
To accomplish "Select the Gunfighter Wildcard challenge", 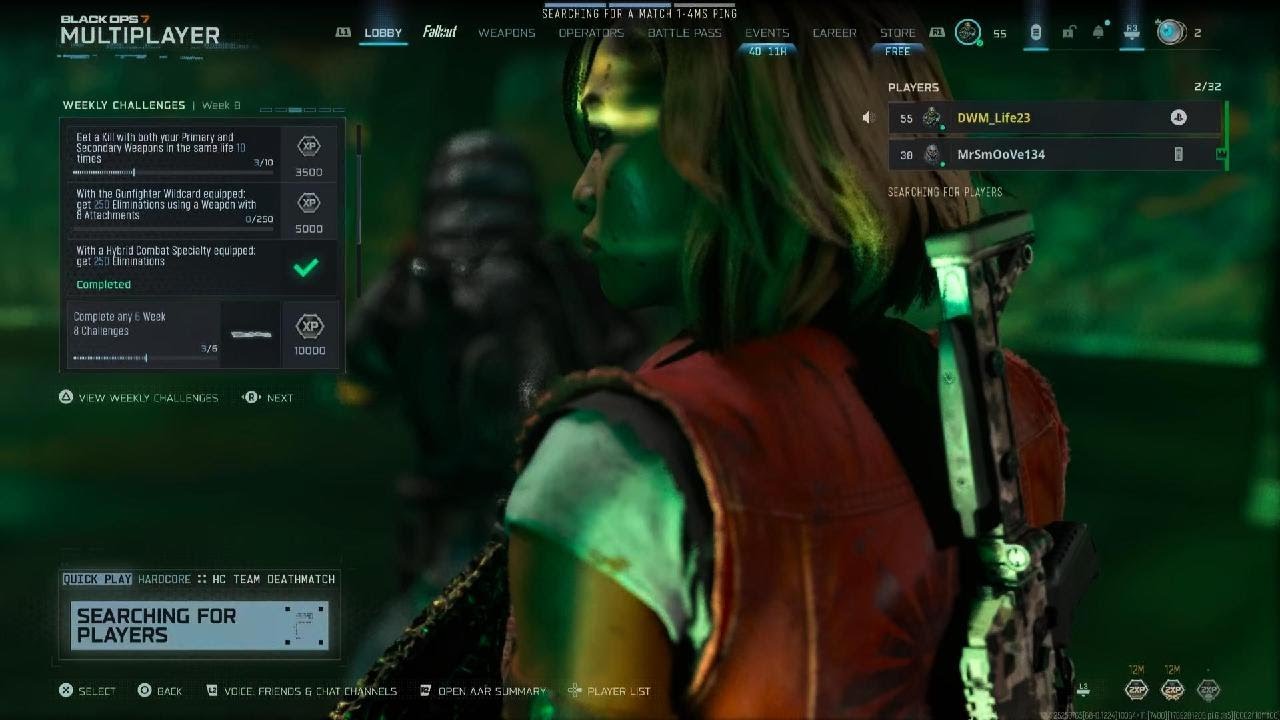I will [x=203, y=210].
